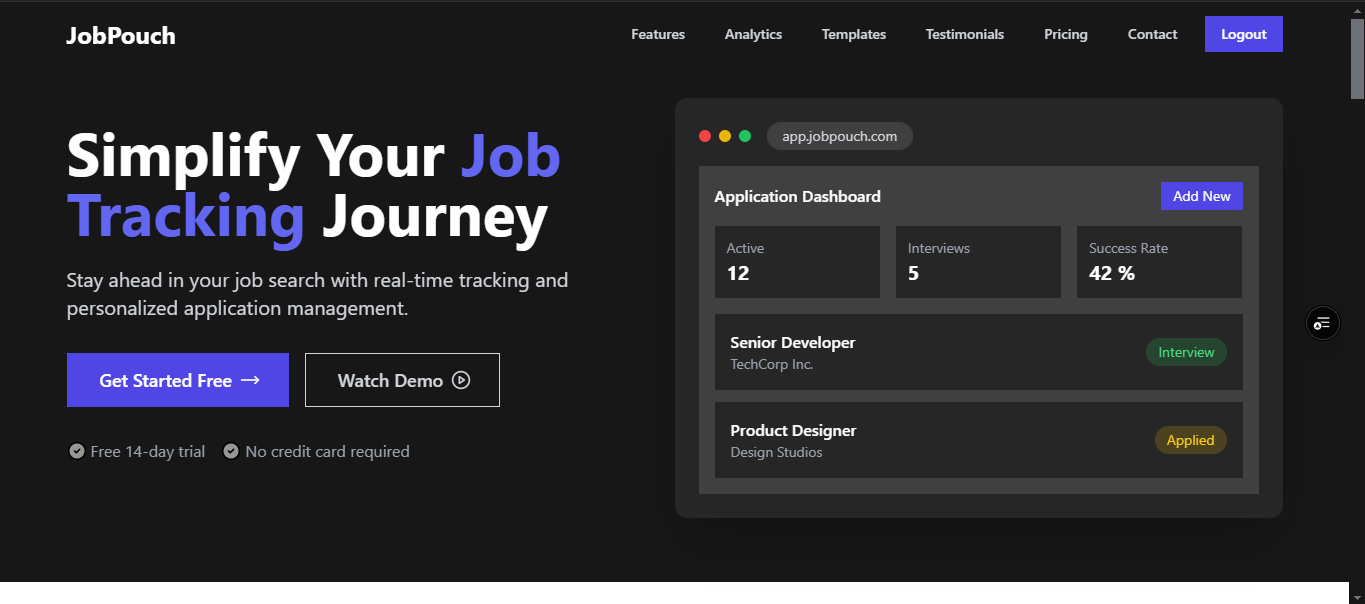
Task: Click the Get Started Free button
Action: click(177, 380)
